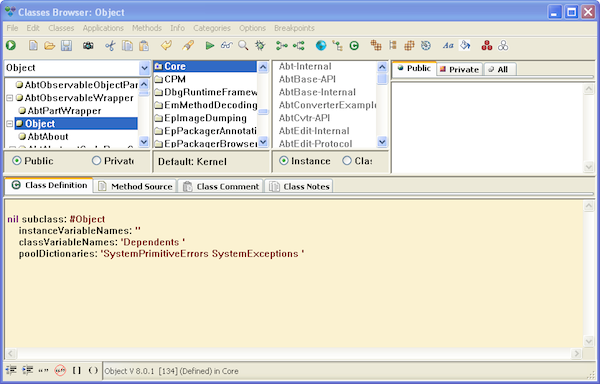Image resolution: width=600 pixels, height=384 pixels.
Task: Click the green circular arrow toolbar icon
Action: coord(11,46)
